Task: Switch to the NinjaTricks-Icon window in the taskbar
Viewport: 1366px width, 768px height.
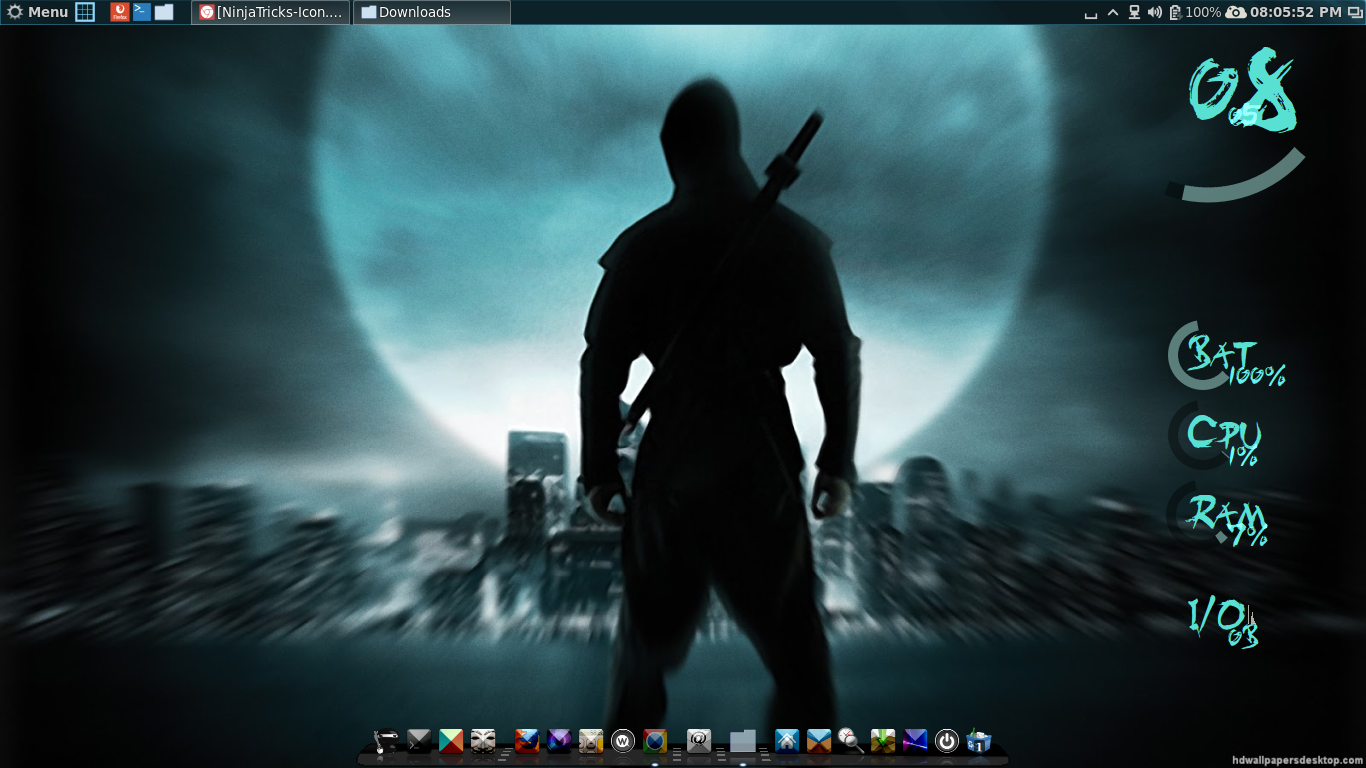Action: (271, 12)
